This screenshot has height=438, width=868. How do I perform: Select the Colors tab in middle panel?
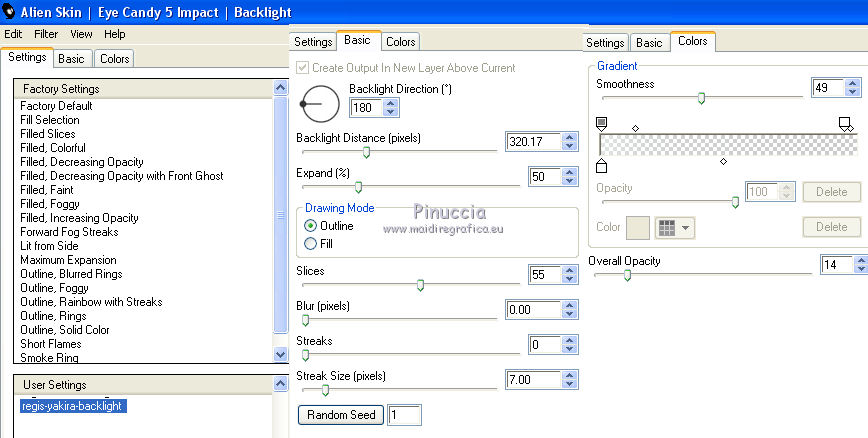401,42
